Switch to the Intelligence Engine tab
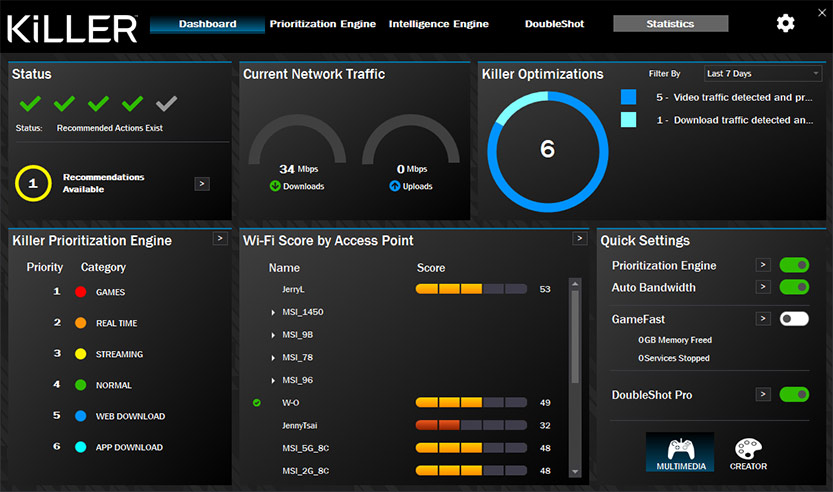The width and height of the screenshot is (833, 492). coord(439,24)
